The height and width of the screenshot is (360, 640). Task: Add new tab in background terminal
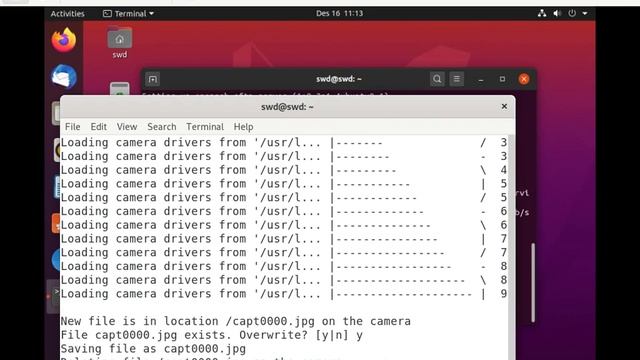pos(153,79)
